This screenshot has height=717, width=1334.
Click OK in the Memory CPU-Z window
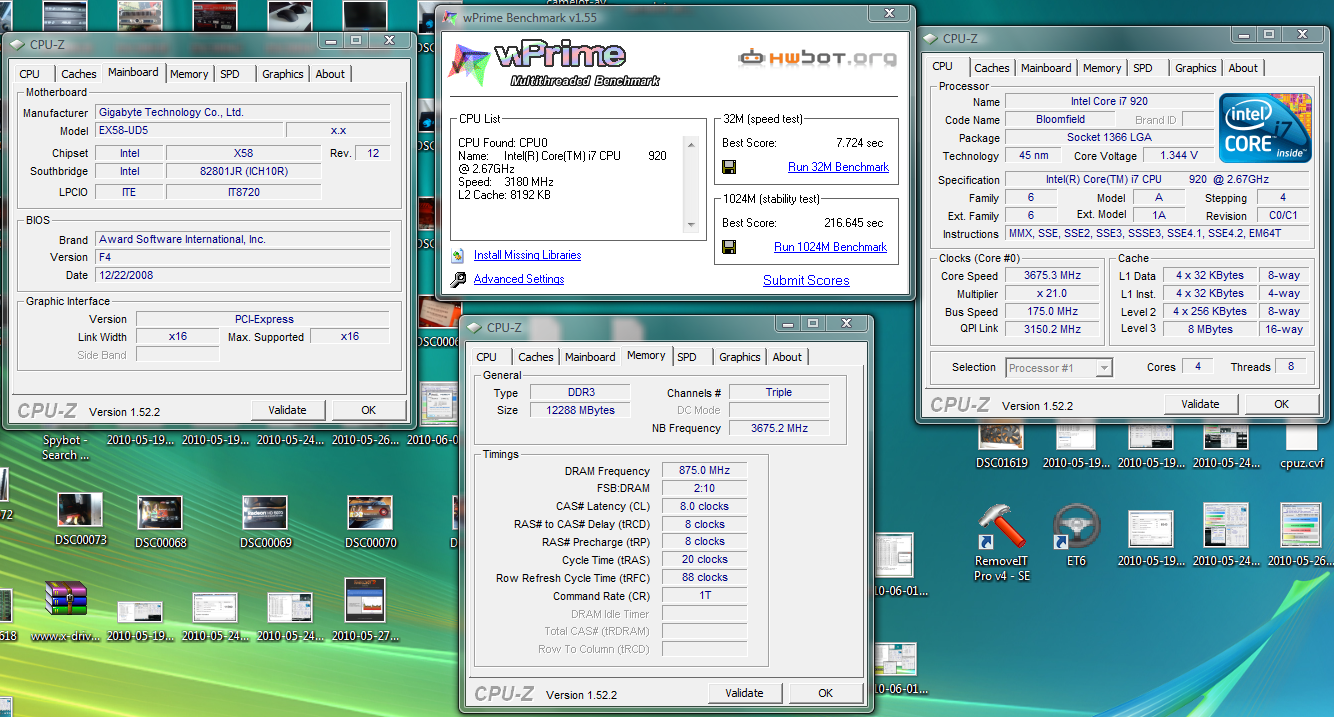826,693
